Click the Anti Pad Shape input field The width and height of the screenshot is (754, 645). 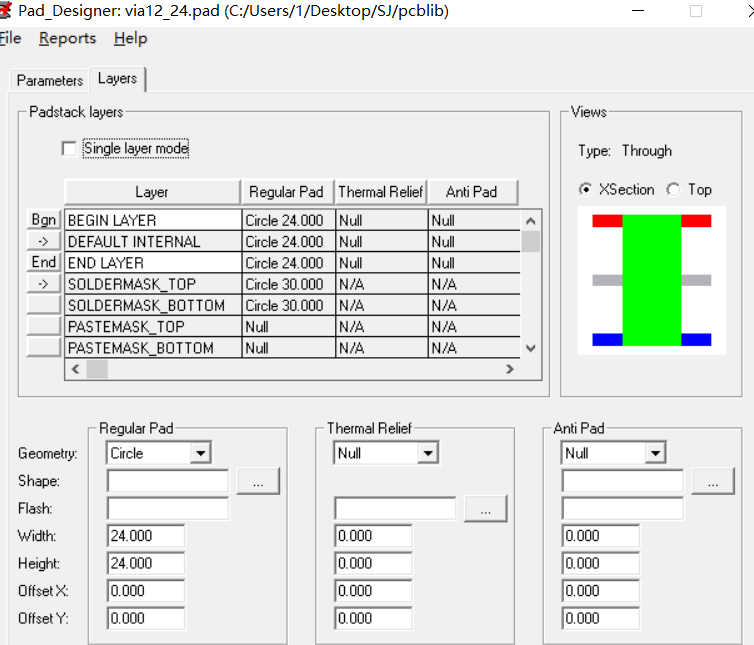coord(623,481)
